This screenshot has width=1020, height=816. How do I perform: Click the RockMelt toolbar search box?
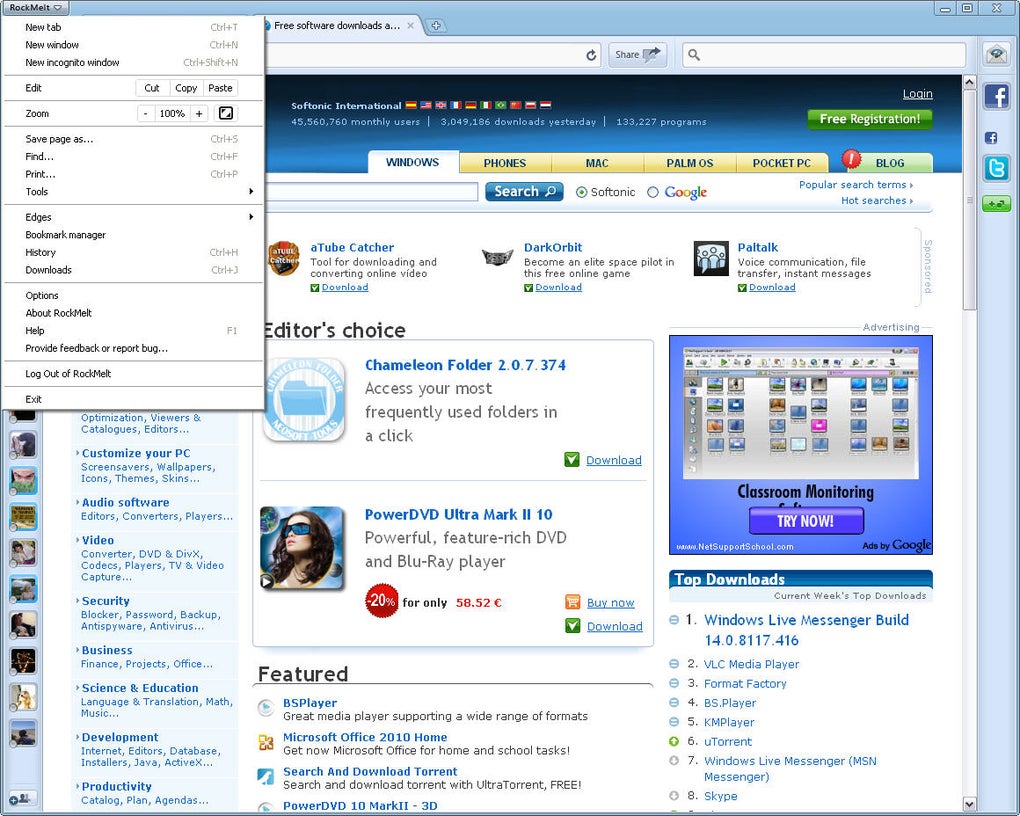point(824,55)
